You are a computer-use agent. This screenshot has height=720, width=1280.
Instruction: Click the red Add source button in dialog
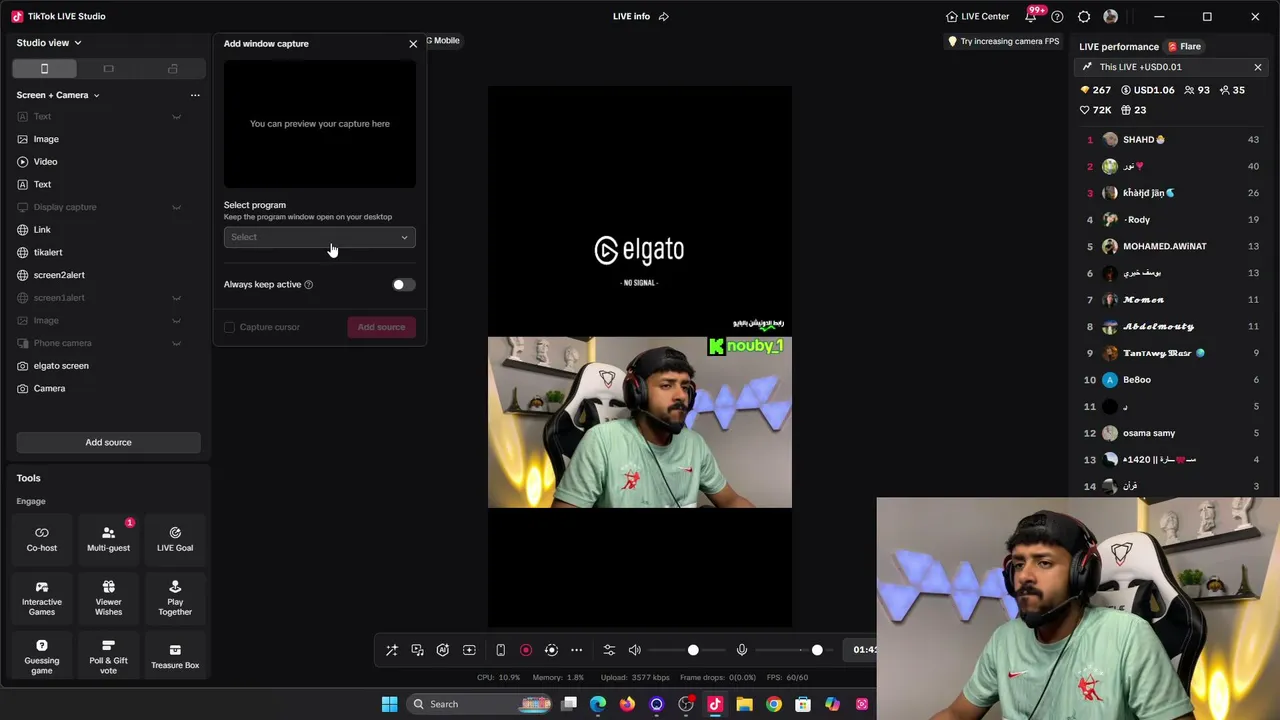tap(381, 327)
